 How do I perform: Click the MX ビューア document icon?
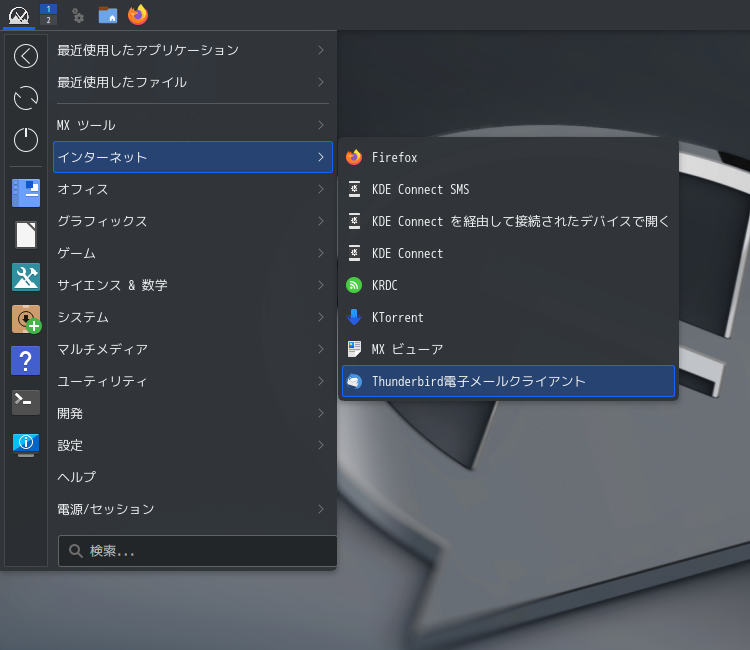(354, 349)
